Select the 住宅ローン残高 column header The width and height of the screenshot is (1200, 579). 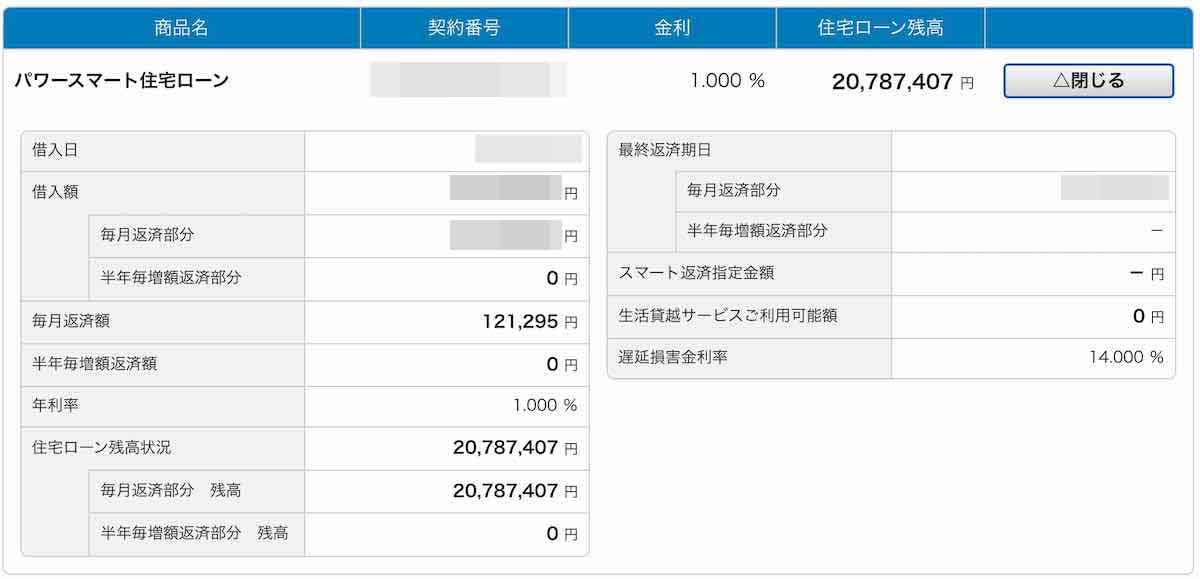coord(880,28)
